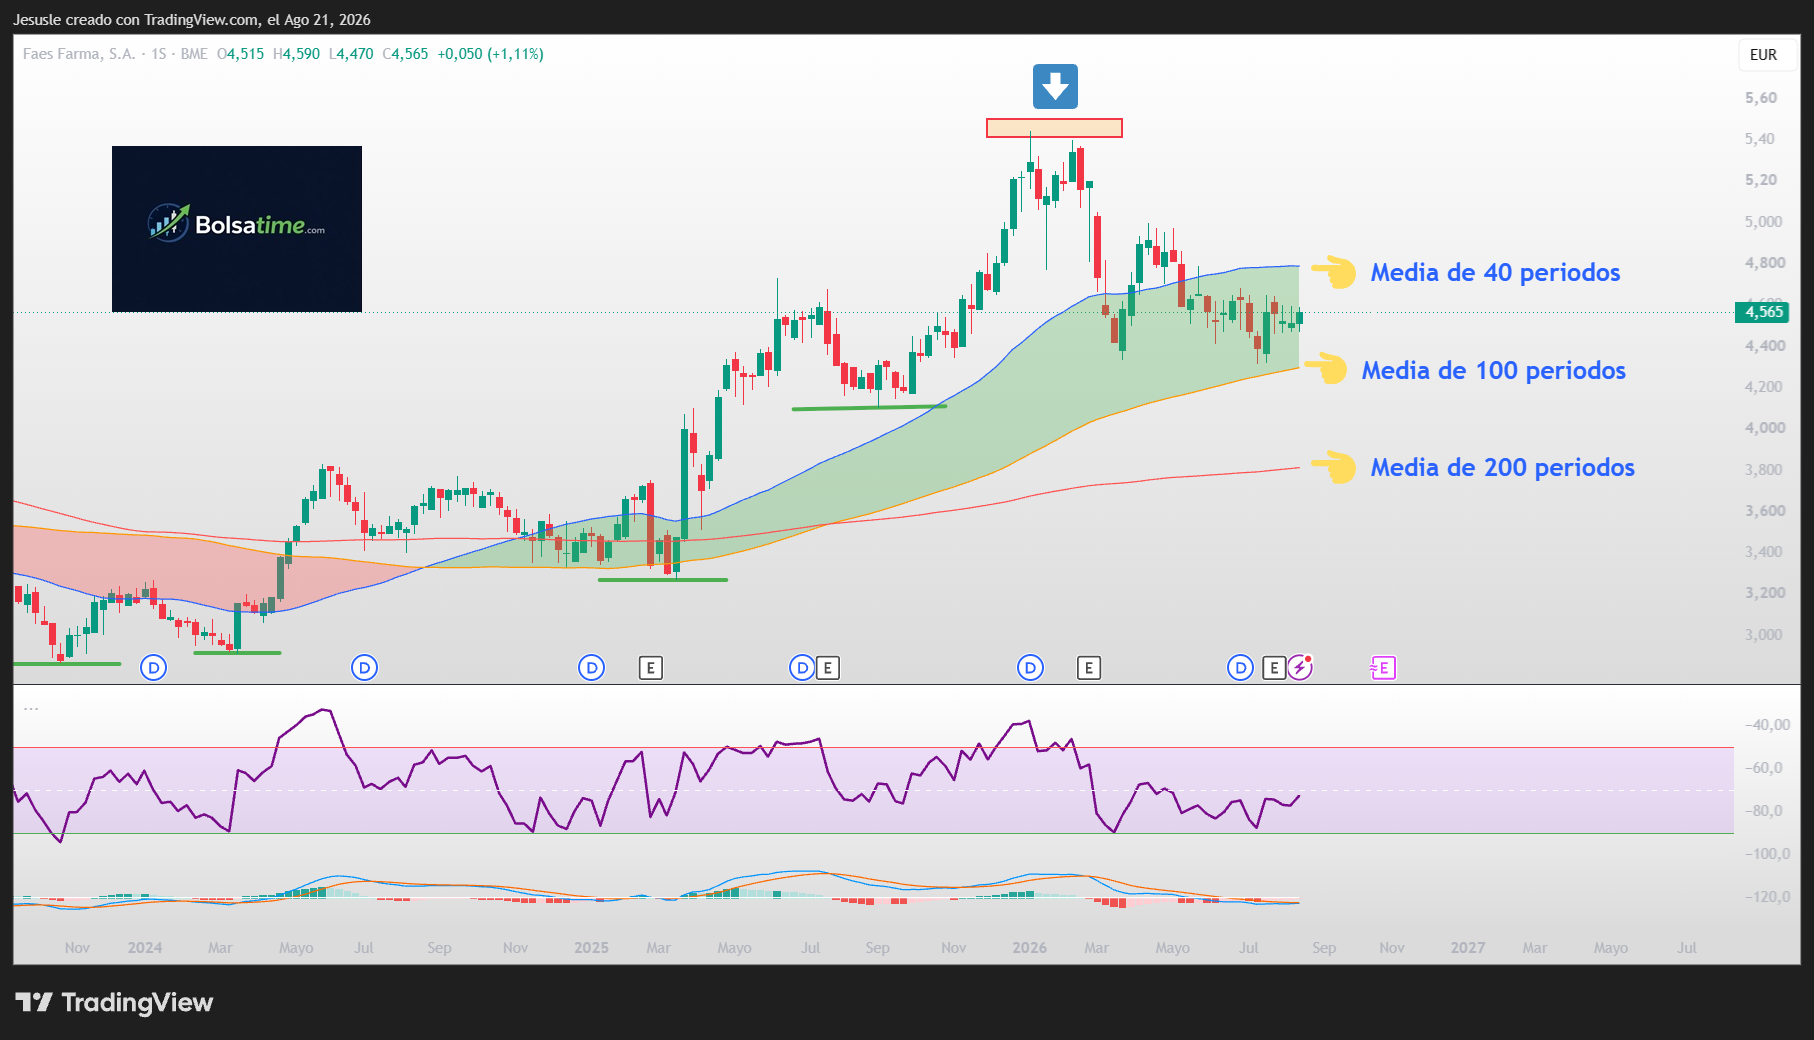The height and width of the screenshot is (1040, 1814).
Task: Click the low value L4,470
Action: click(351, 54)
